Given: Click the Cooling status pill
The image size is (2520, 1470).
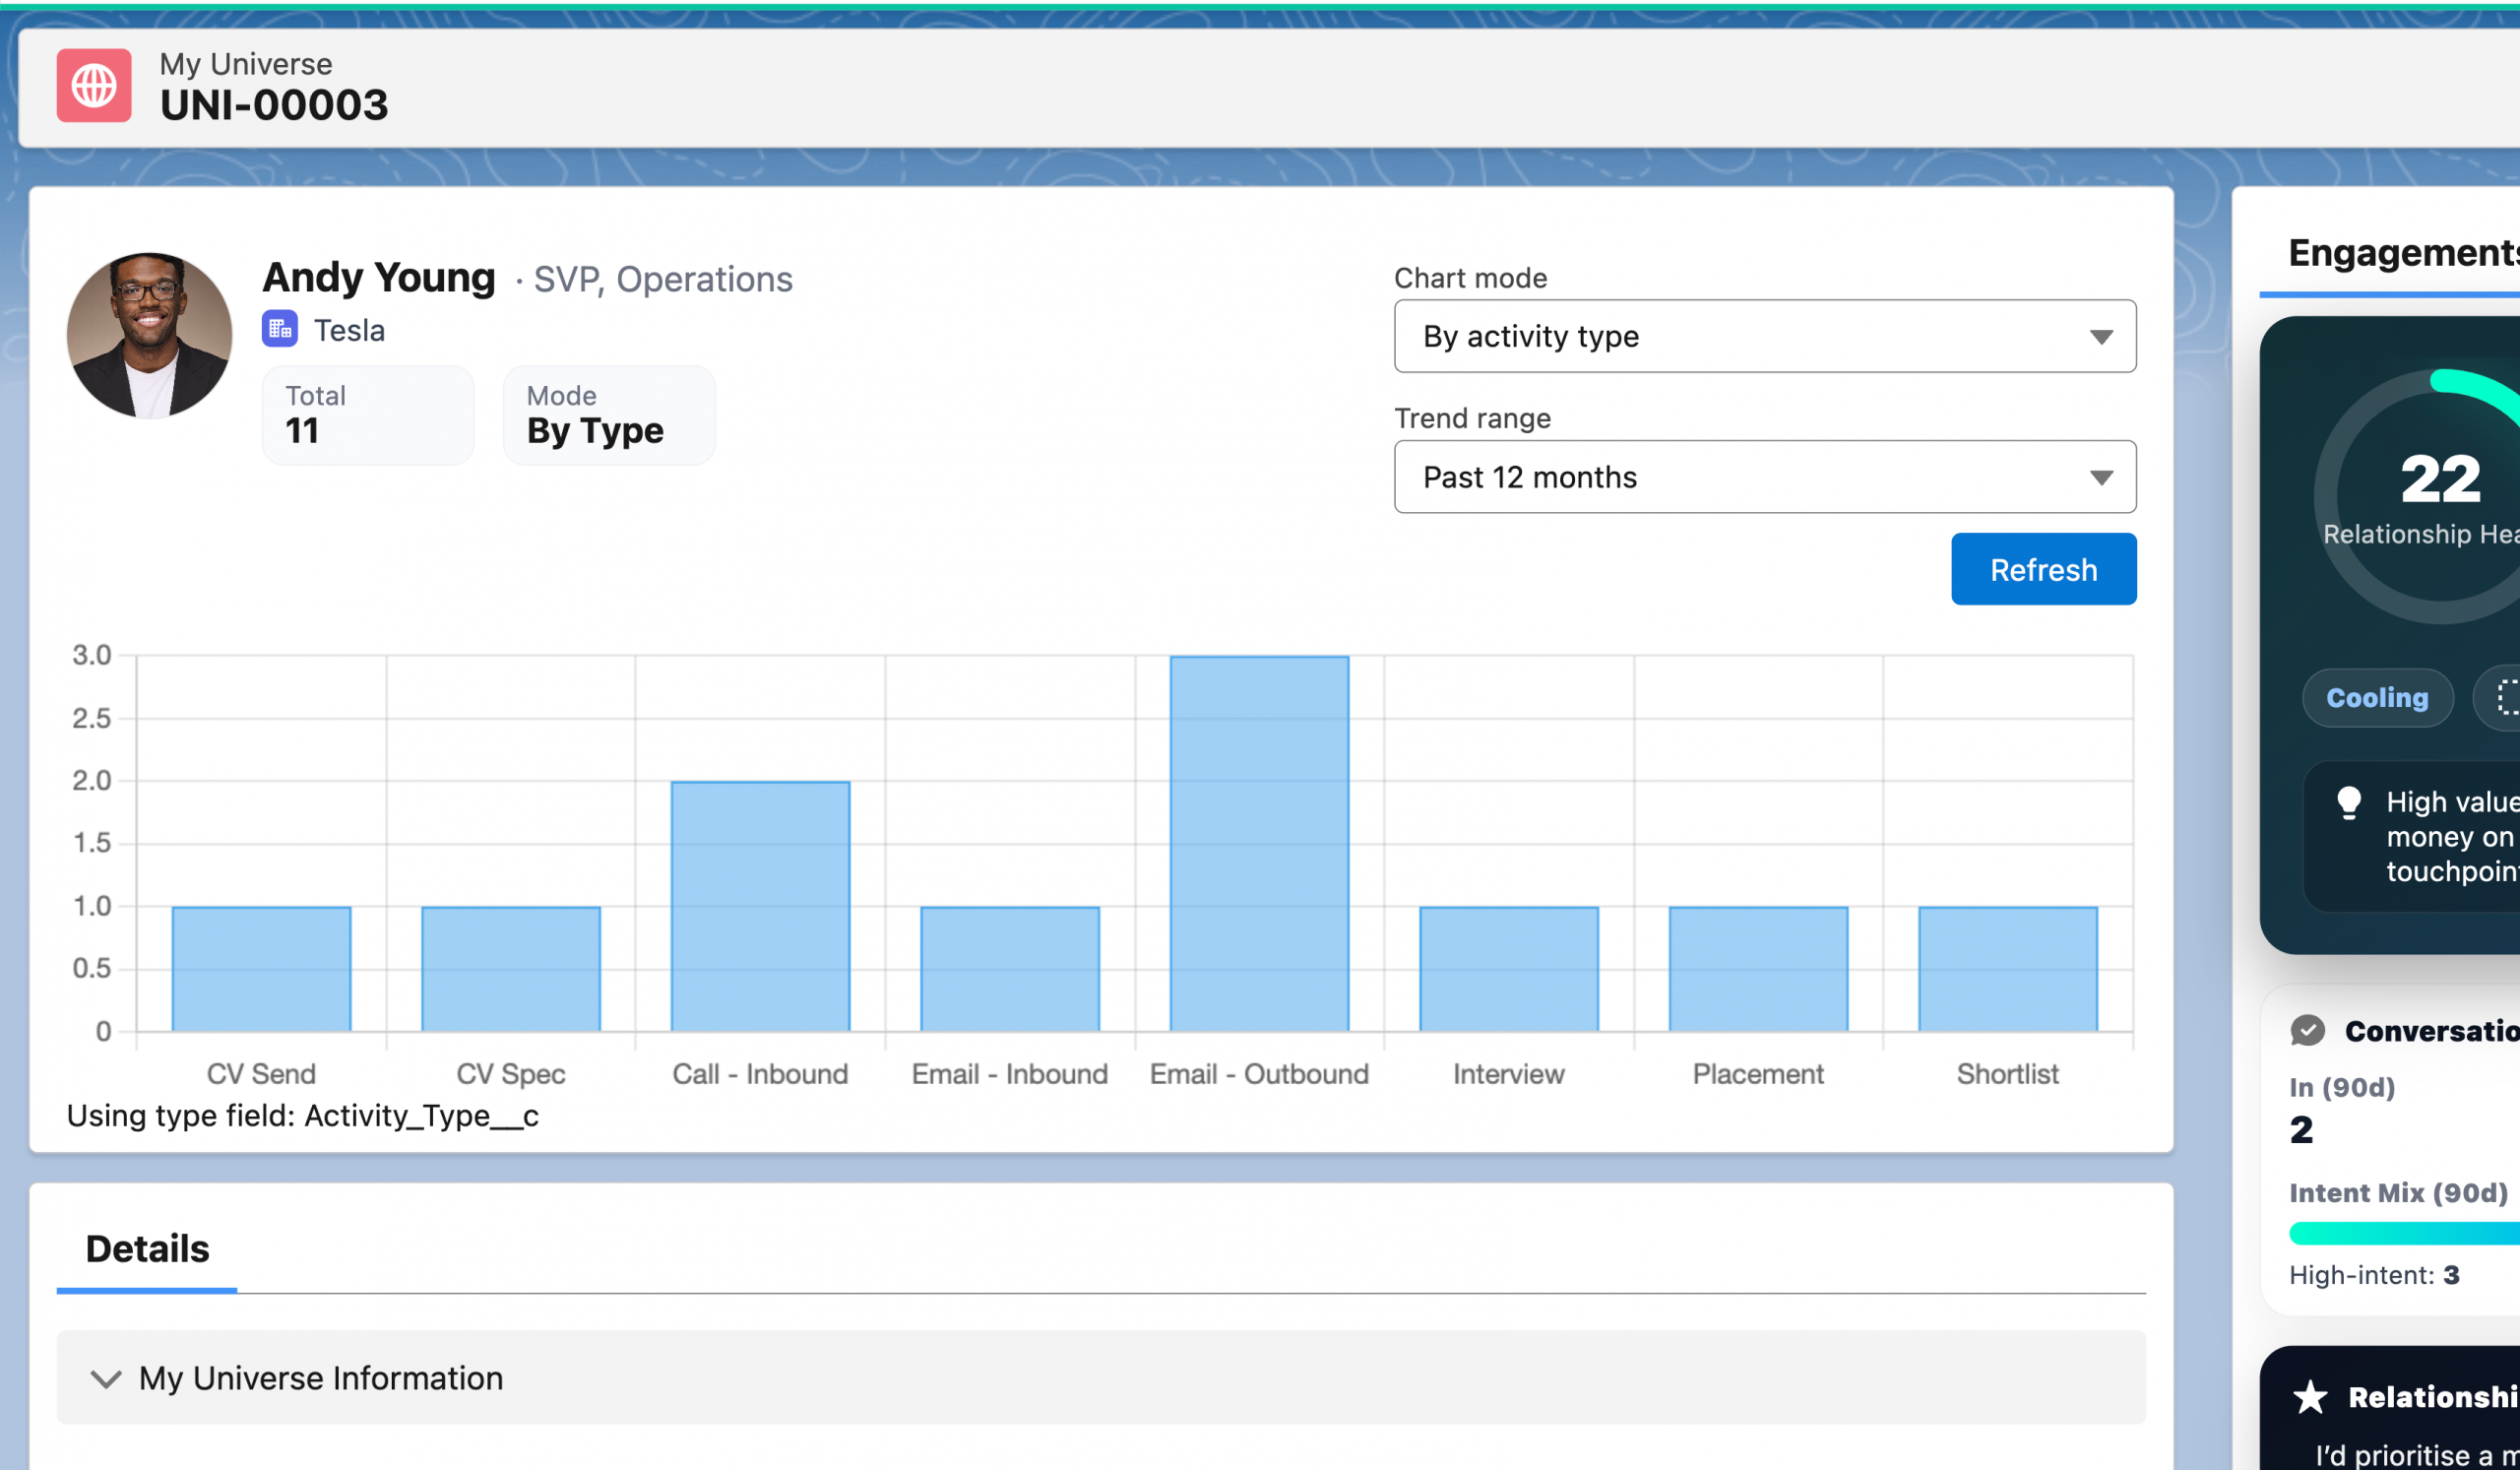Looking at the screenshot, I should [2376, 697].
